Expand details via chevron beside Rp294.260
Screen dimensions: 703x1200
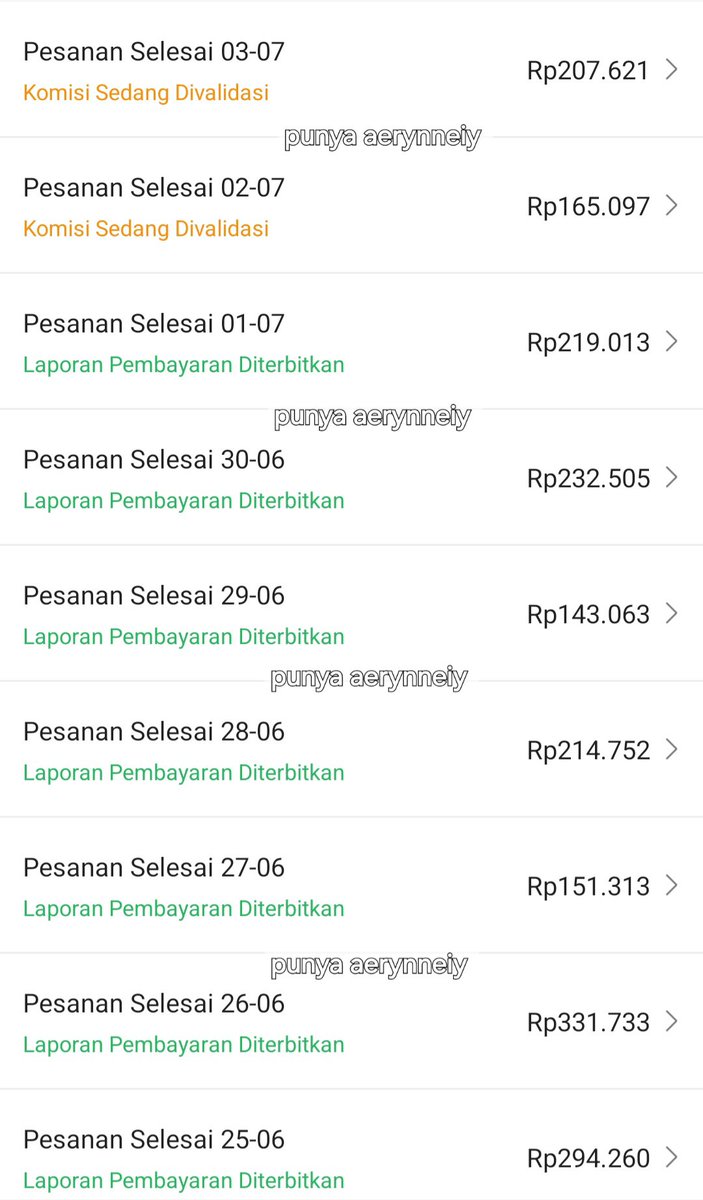click(671, 1157)
